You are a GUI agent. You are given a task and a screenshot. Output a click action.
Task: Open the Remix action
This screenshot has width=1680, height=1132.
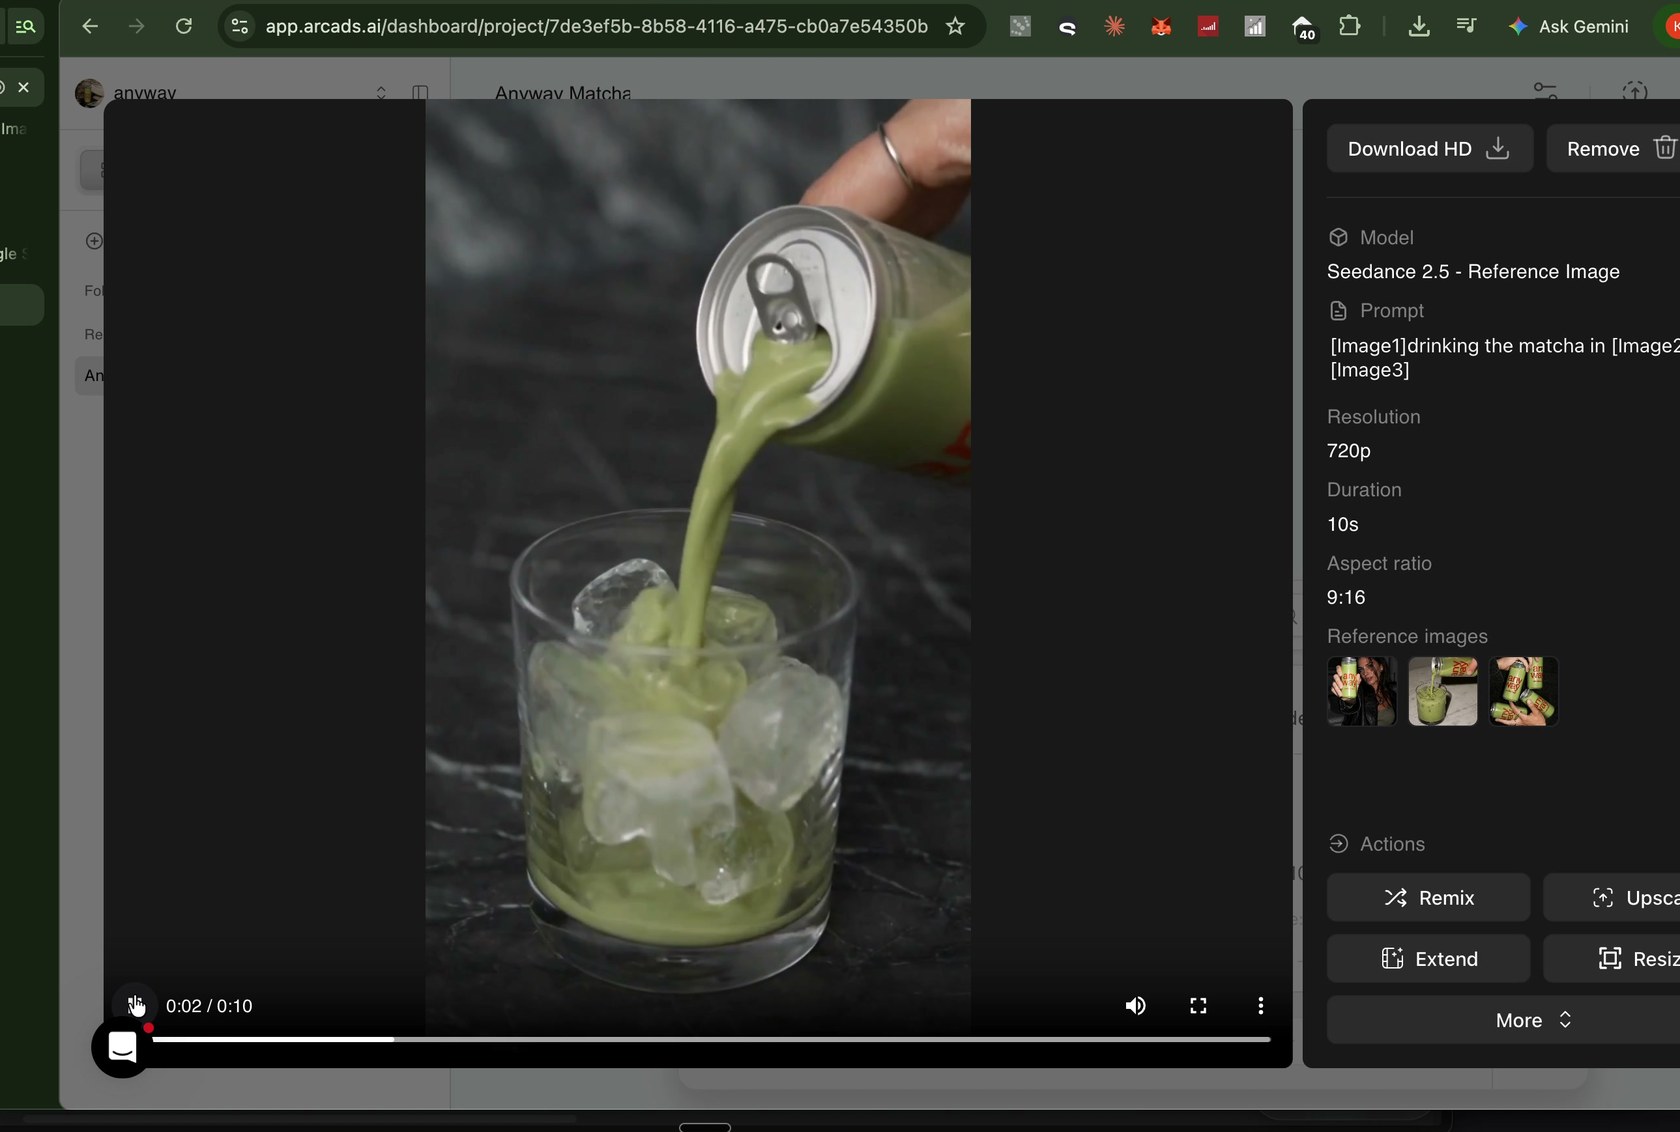[1428, 897]
